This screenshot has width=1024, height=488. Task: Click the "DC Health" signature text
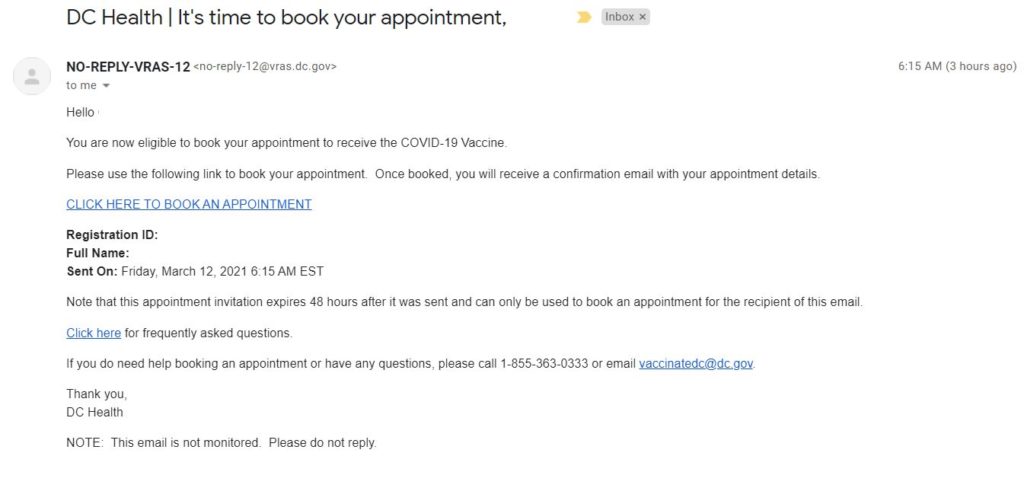click(x=95, y=411)
